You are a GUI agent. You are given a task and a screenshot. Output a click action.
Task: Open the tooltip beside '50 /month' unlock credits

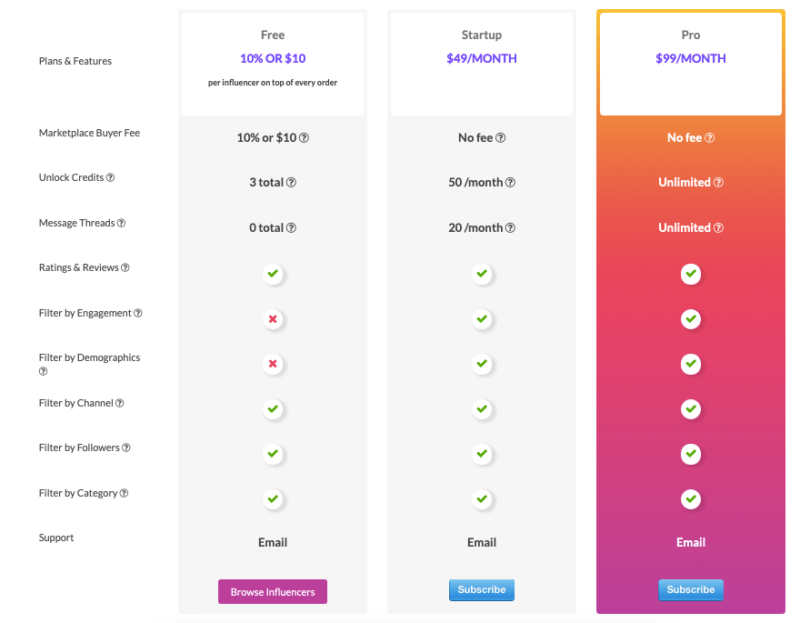click(x=510, y=182)
